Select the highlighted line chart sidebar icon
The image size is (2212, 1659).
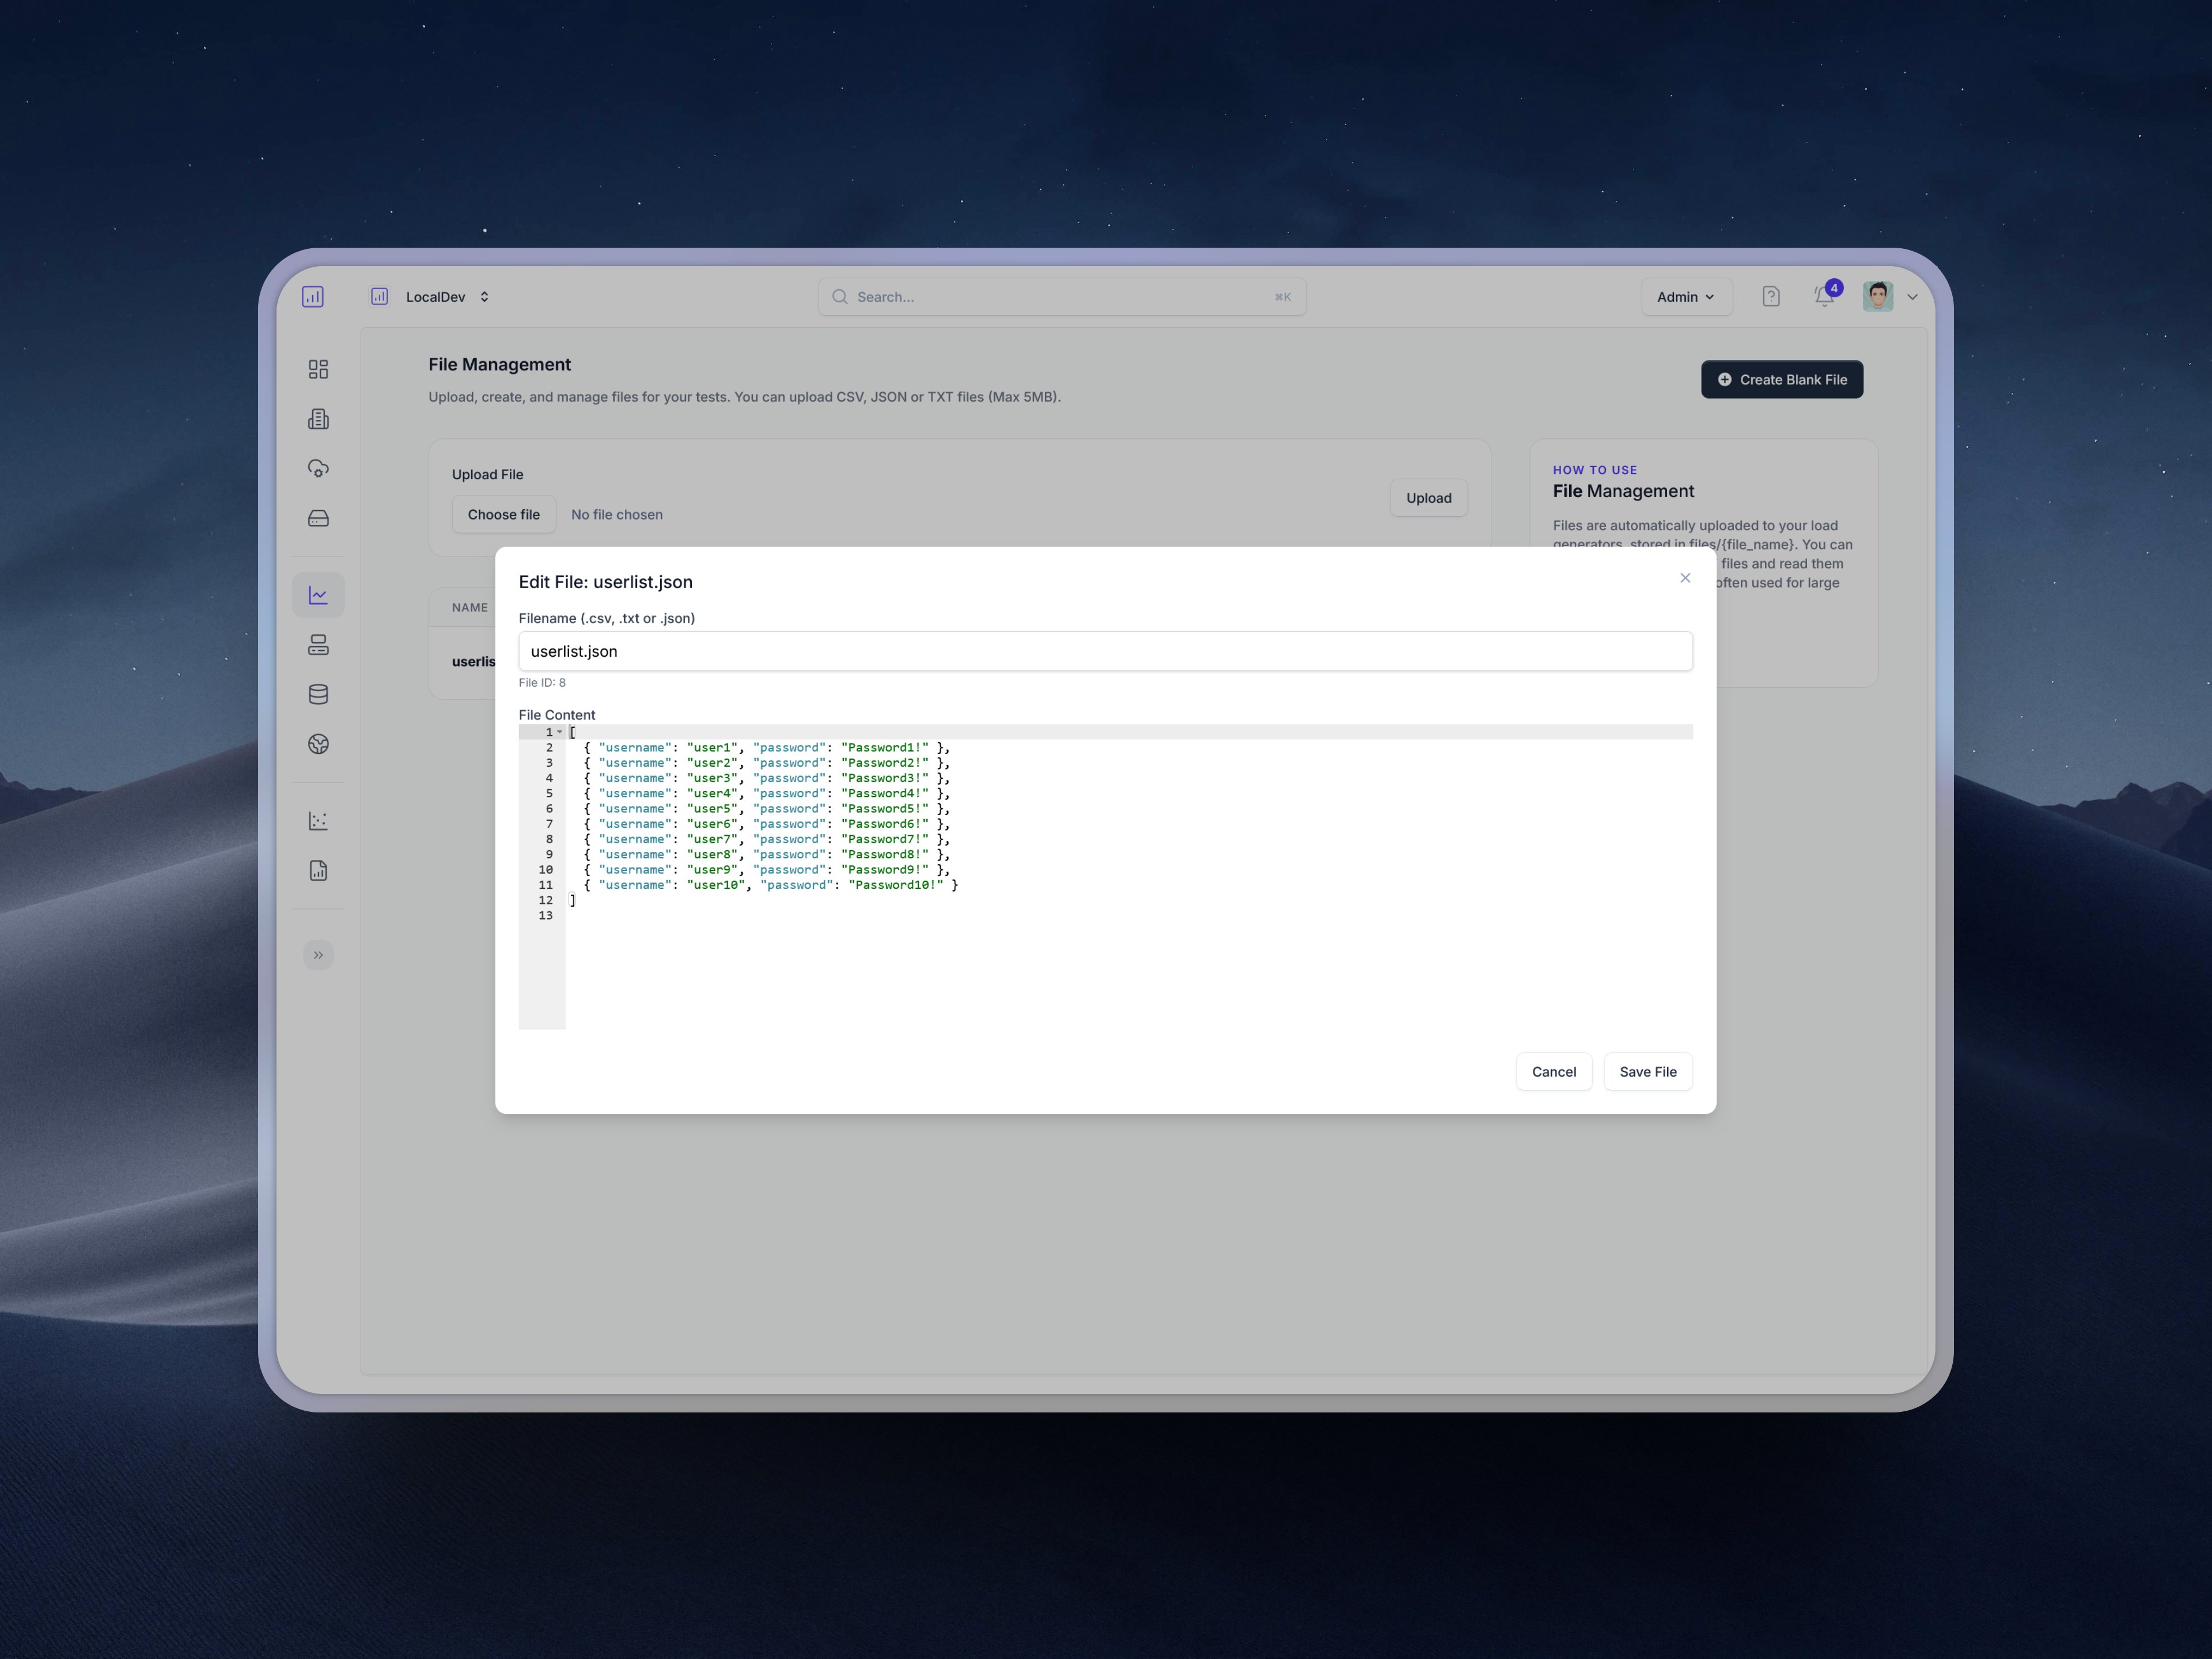pos(318,595)
